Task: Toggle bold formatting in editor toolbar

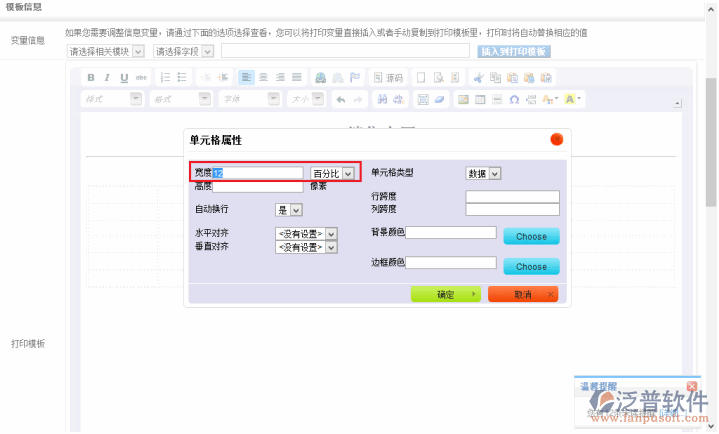Action: 91,78
